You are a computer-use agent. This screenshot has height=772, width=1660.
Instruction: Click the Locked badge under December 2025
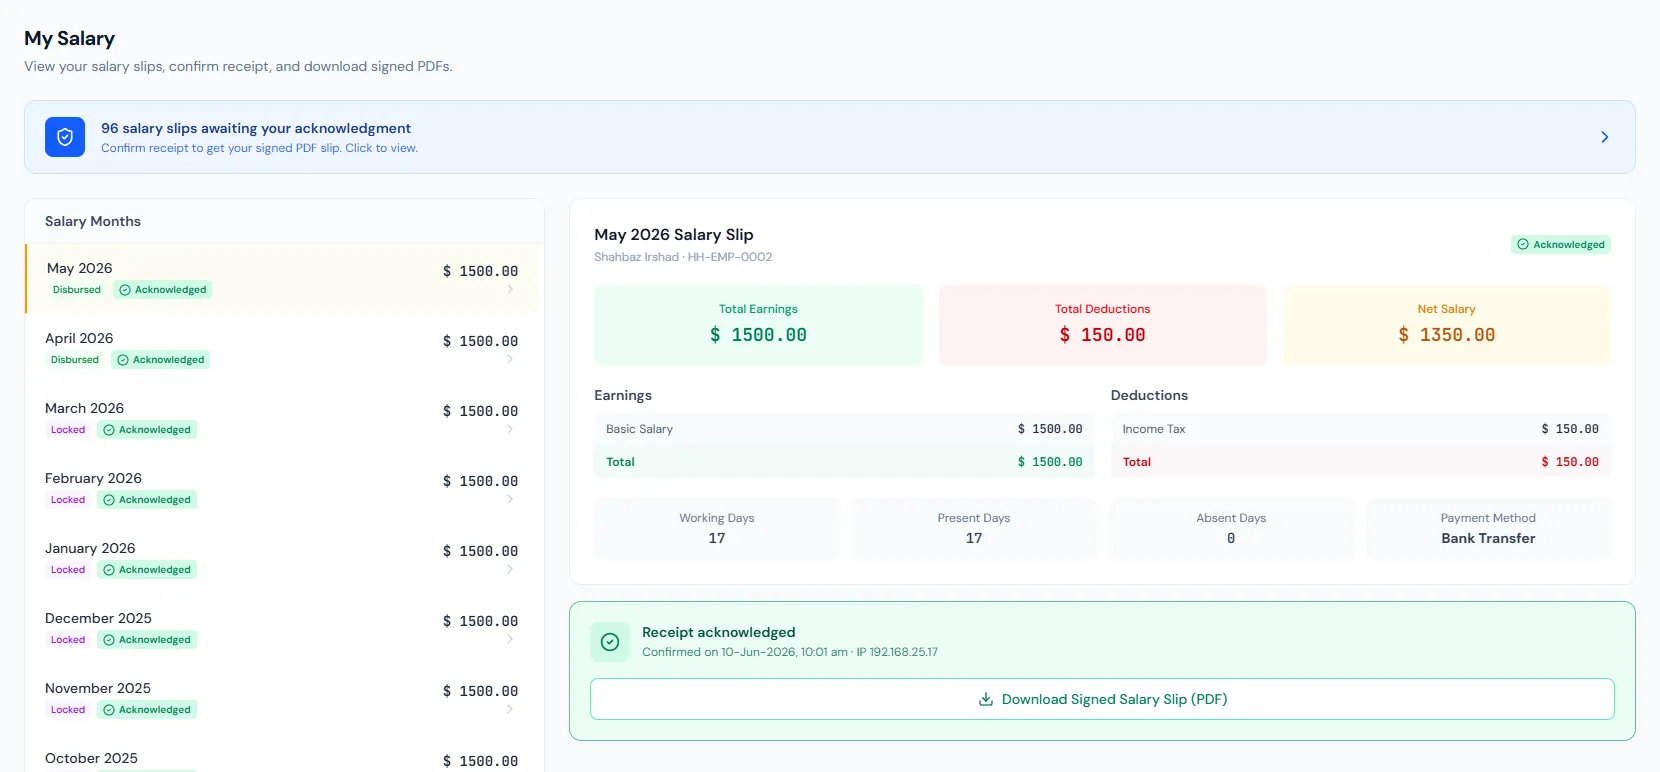click(68, 640)
